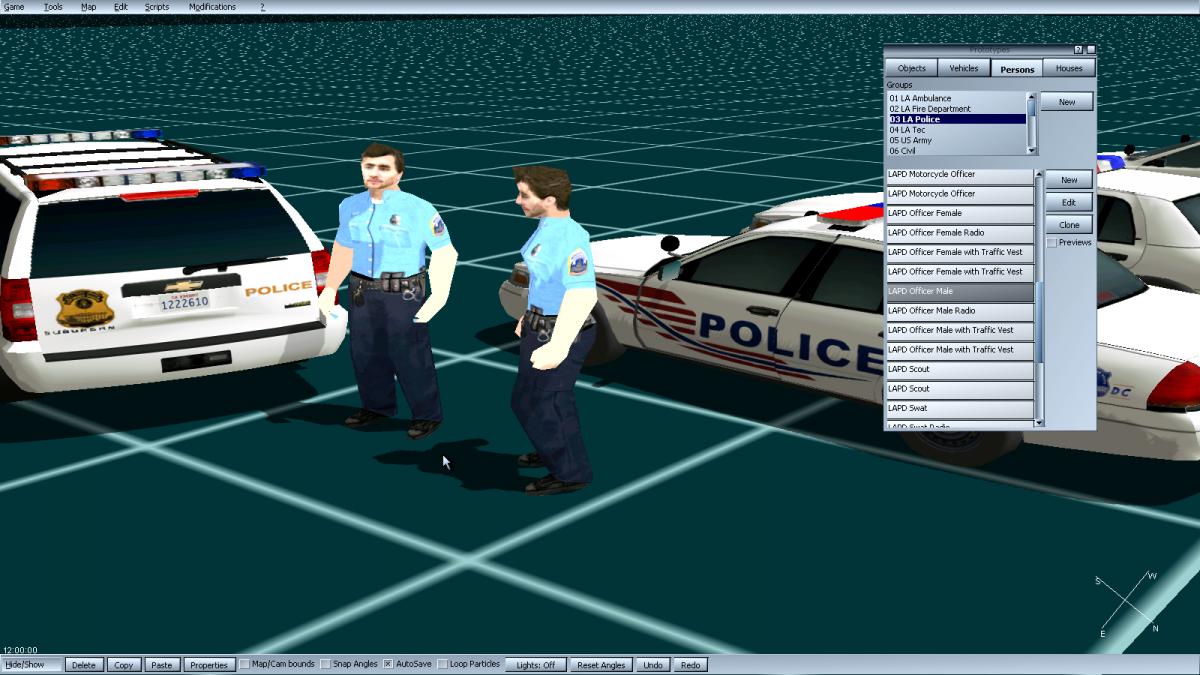This screenshot has height=675, width=1200.
Task: Click the Delete button
Action: click(84, 665)
